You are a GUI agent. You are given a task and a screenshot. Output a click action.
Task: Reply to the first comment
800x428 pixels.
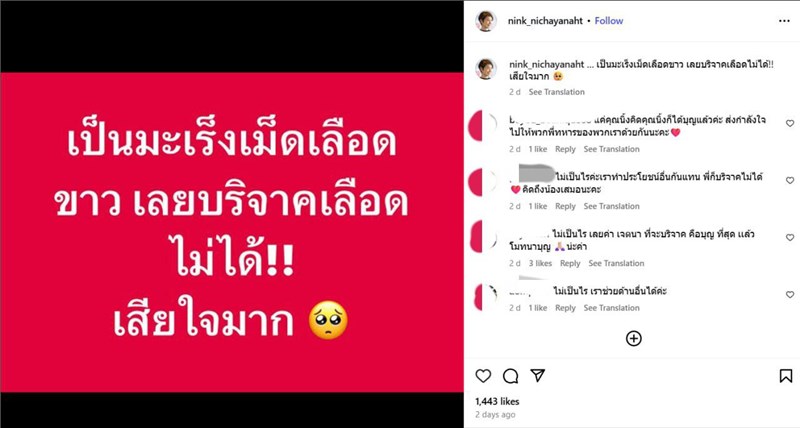point(565,149)
